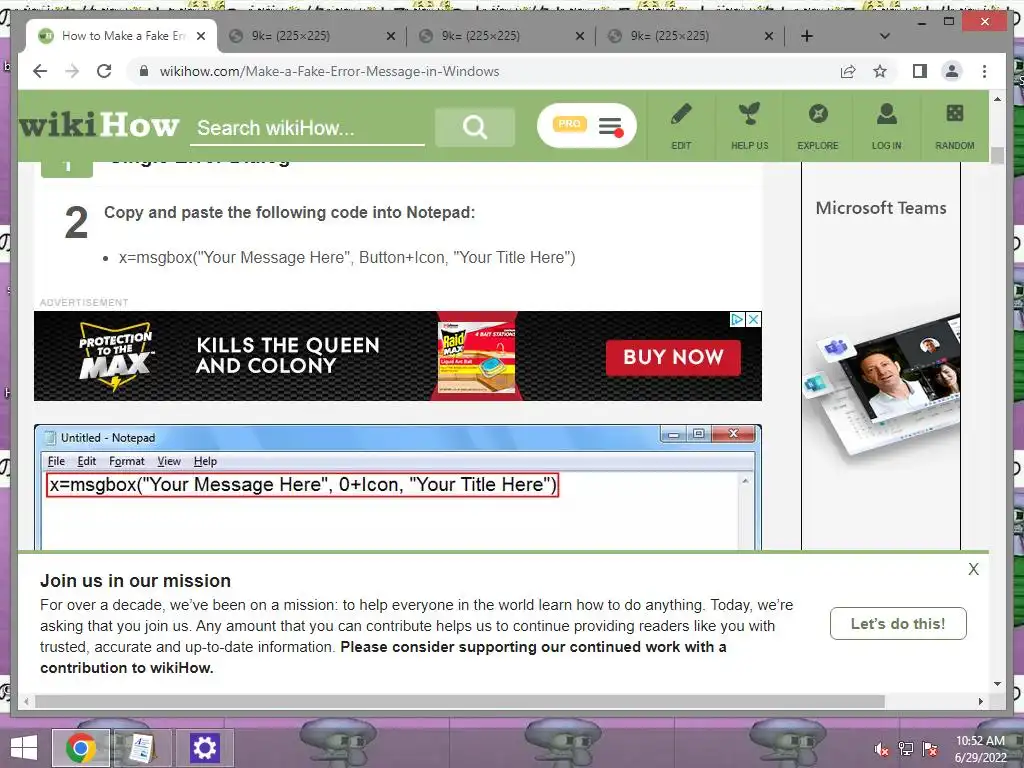Viewport: 1024px width, 768px height.
Task: Click the x=msgbox bullet code text
Action: coord(347,257)
